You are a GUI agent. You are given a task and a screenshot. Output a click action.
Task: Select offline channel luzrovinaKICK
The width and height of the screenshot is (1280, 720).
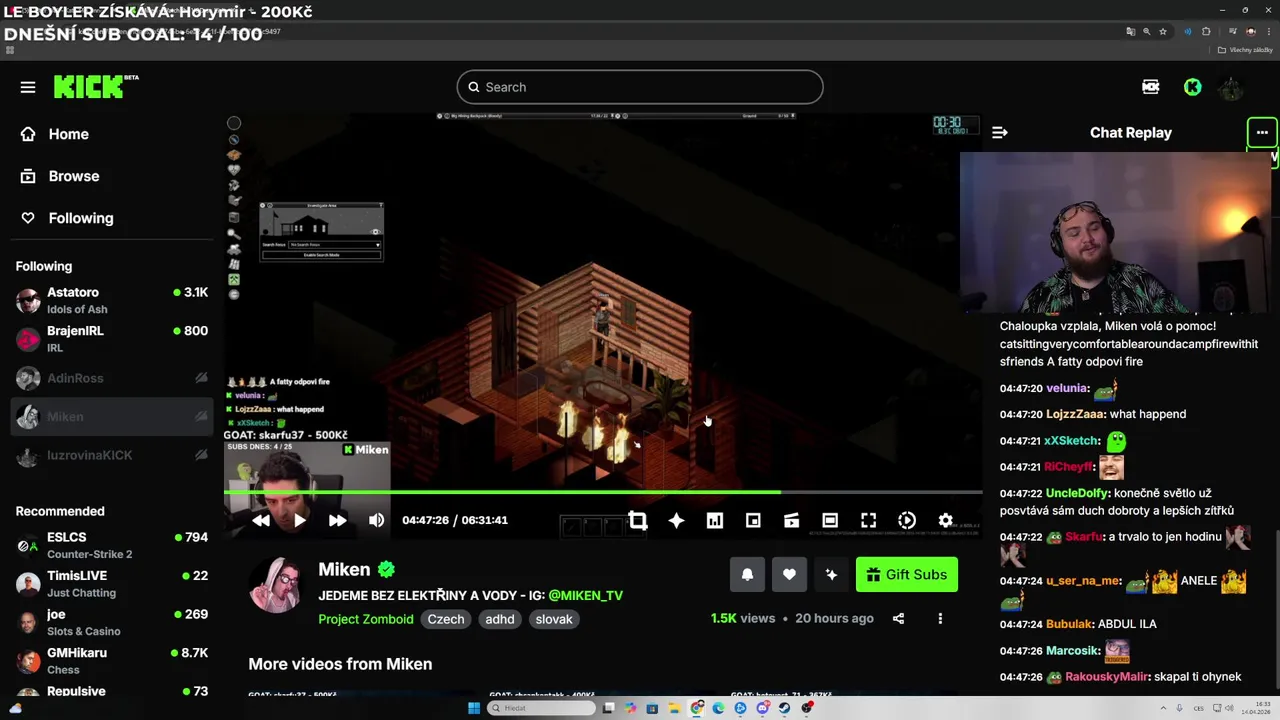pyautogui.click(x=112, y=455)
